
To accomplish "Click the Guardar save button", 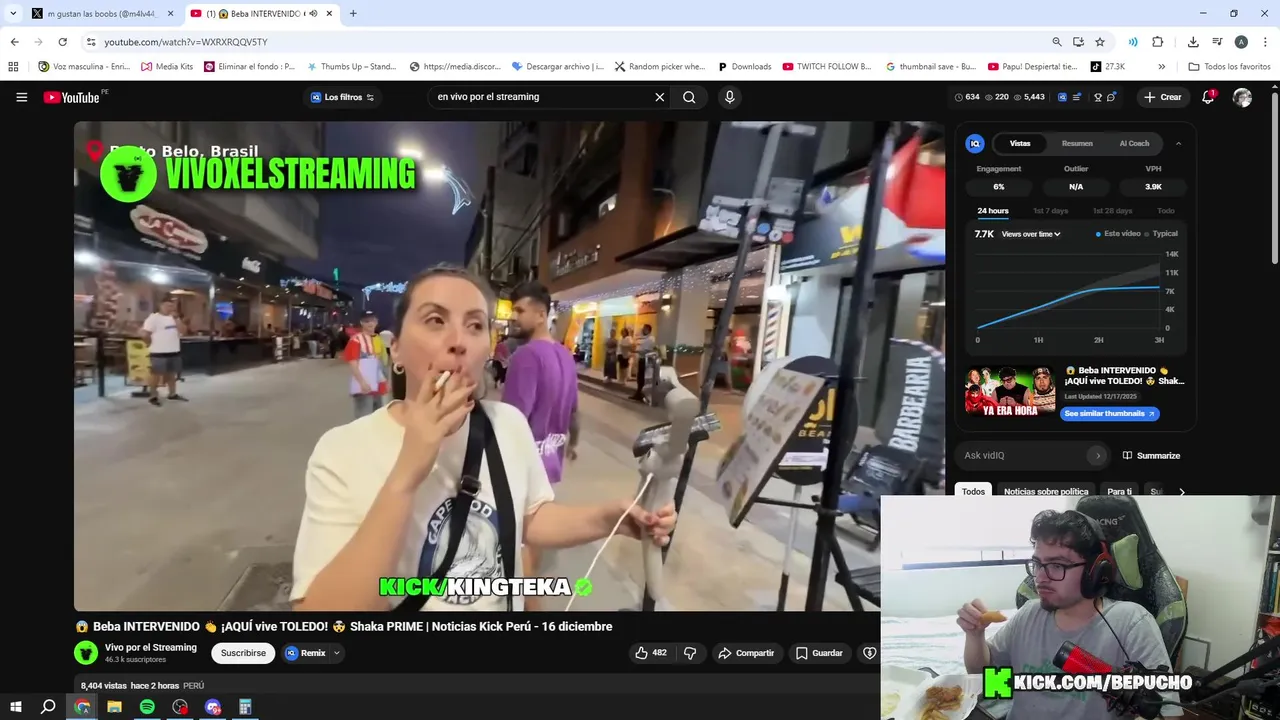I will pos(819,653).
